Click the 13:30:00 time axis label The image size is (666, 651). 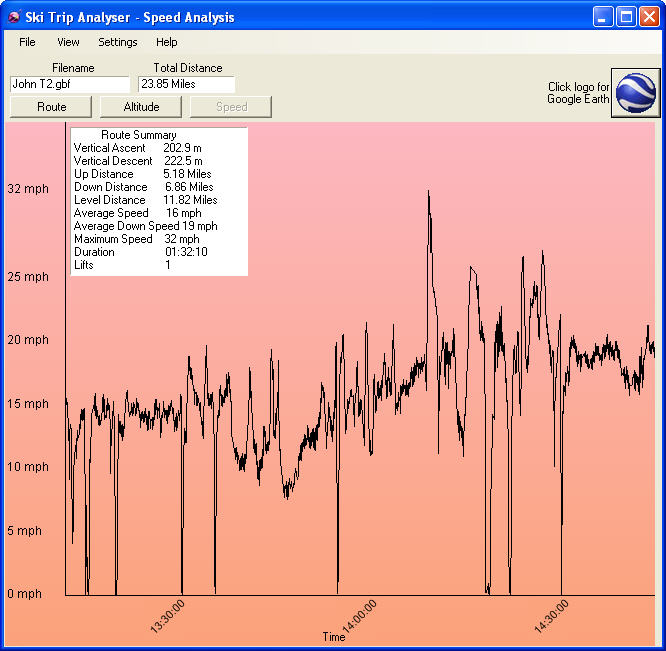(168, 616)
